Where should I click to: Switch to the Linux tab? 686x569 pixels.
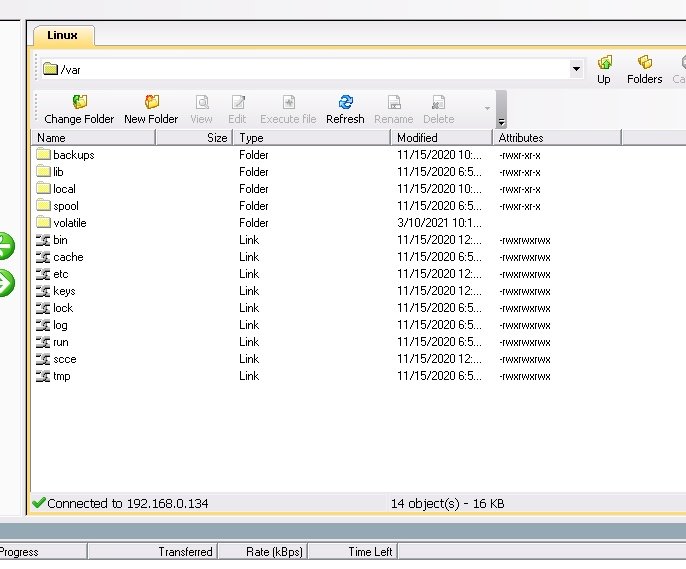click(63, 35)
